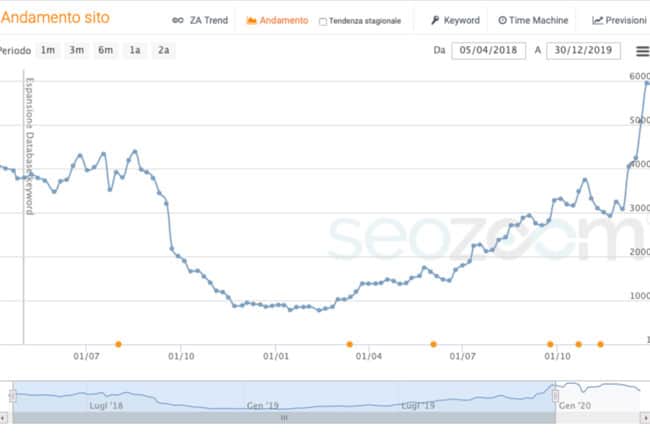This screenshot has width=650, height=433.
Task: Switch to the ZA Trend tab
Action: [x=202, y=20]
